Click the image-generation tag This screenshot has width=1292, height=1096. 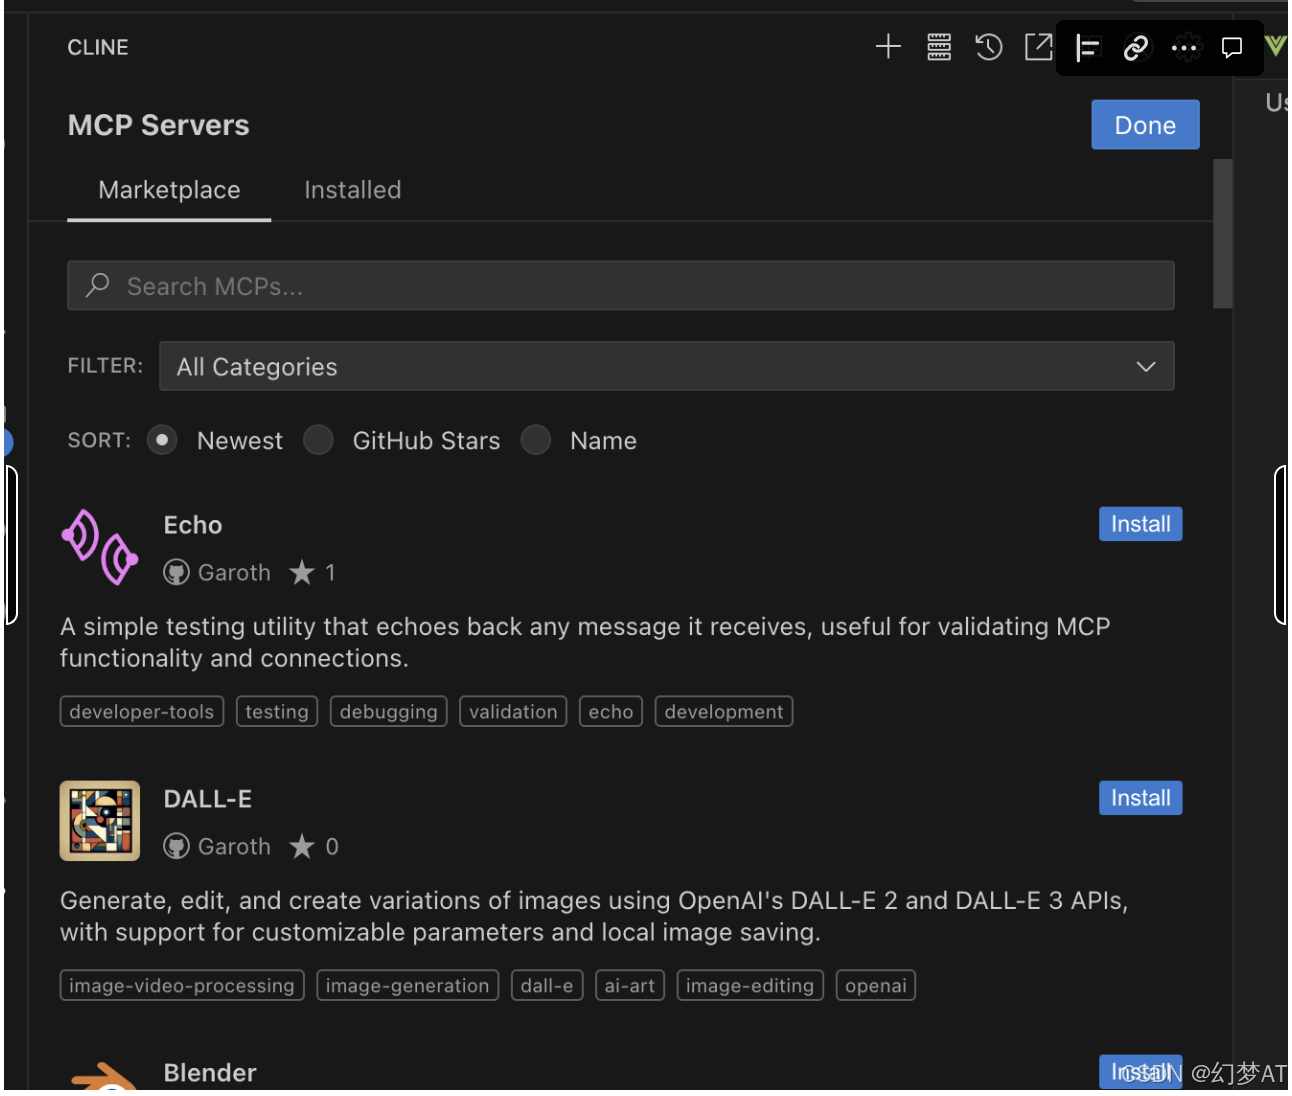(x=407, y=986)
